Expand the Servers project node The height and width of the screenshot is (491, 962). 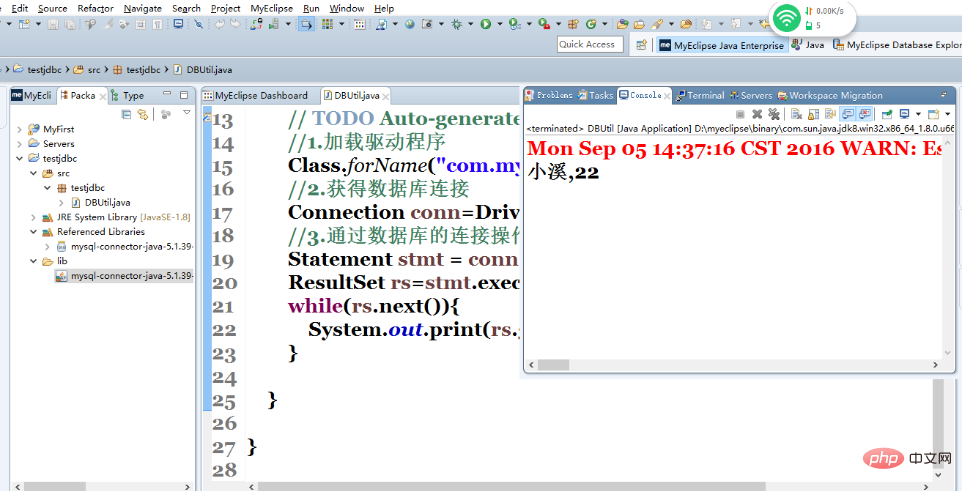coord(20,144)
